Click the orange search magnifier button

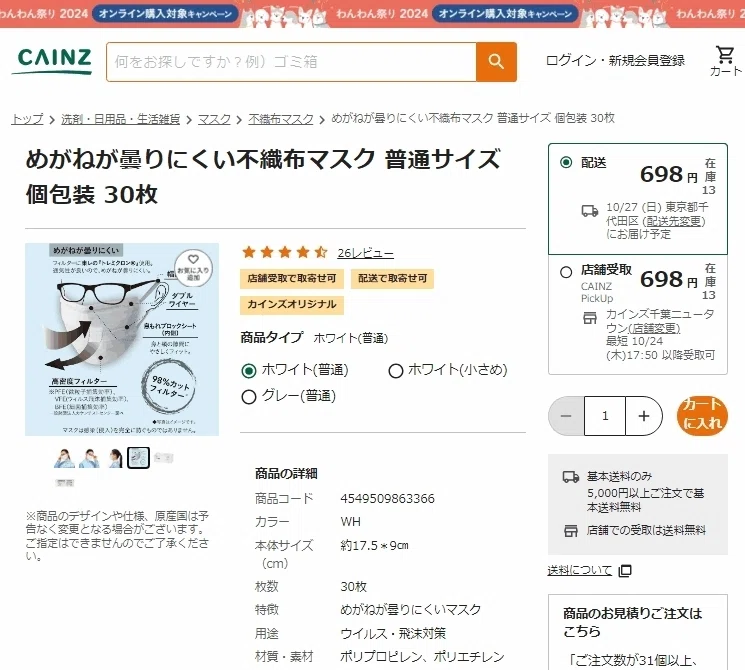coord(496,62)
